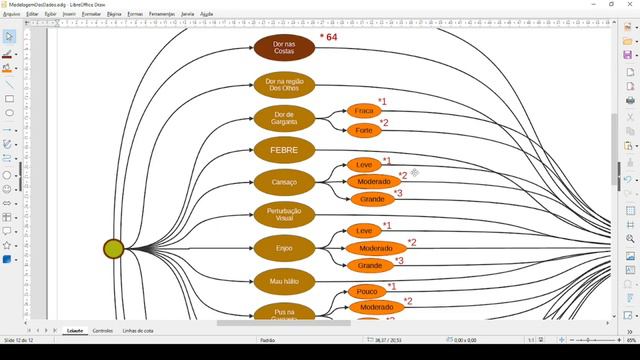Screen dimensions: 640x360
Task: Select the Curves and Polygons tool
Action: point(7,144)
